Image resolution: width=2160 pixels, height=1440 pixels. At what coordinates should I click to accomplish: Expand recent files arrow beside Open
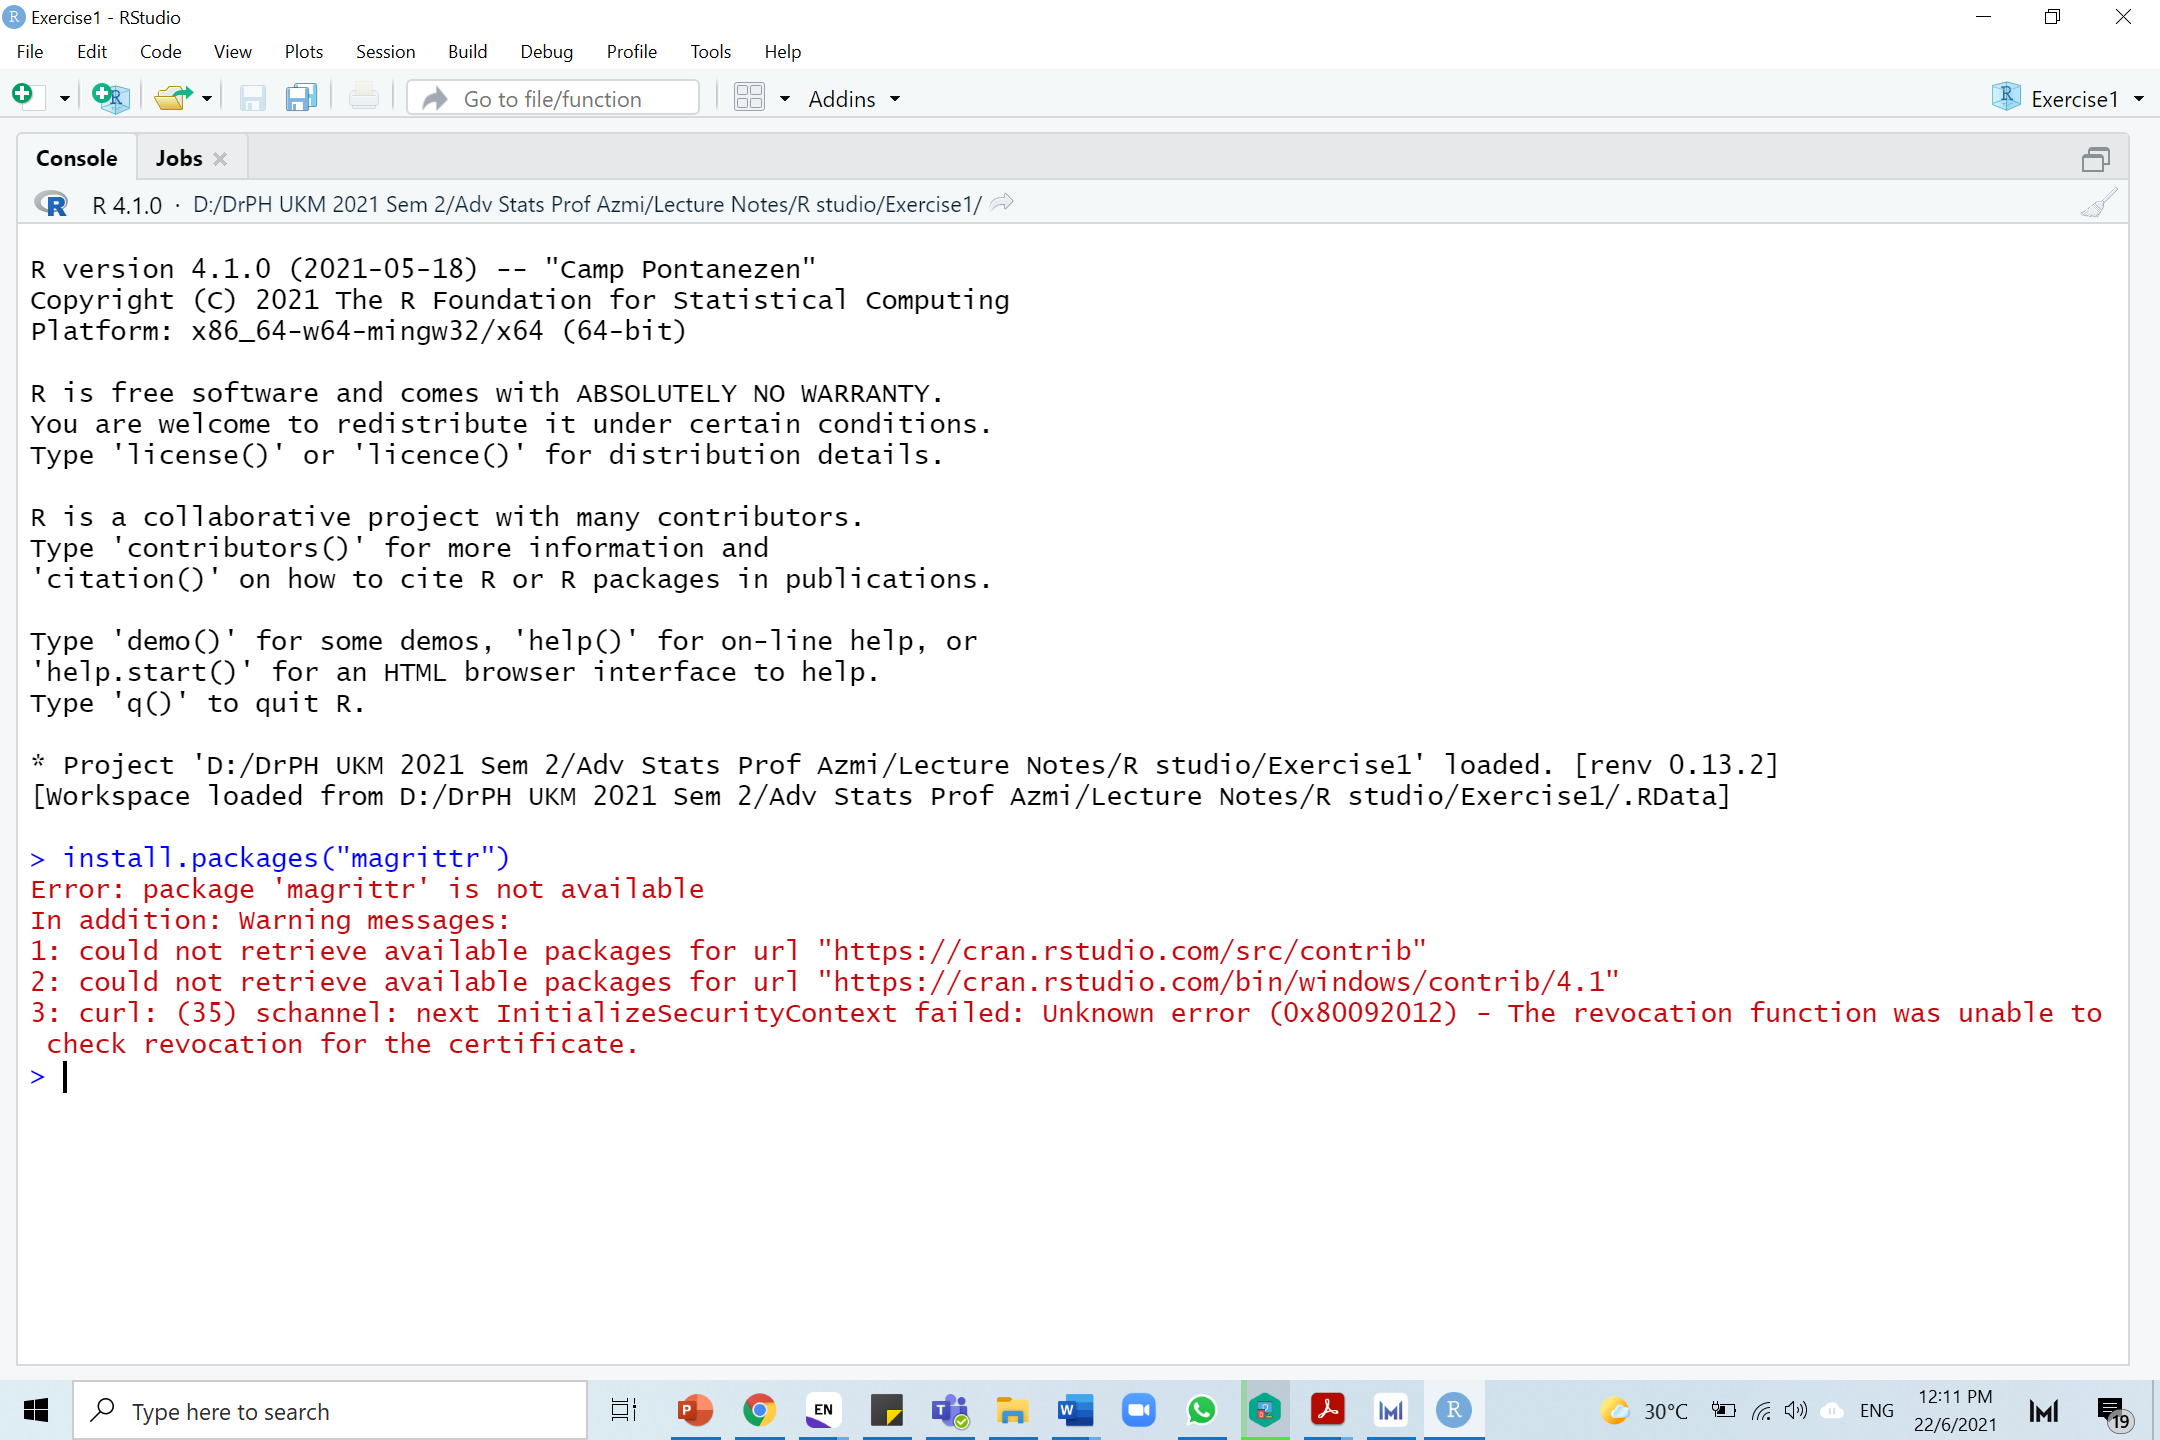tap(207, 99)
